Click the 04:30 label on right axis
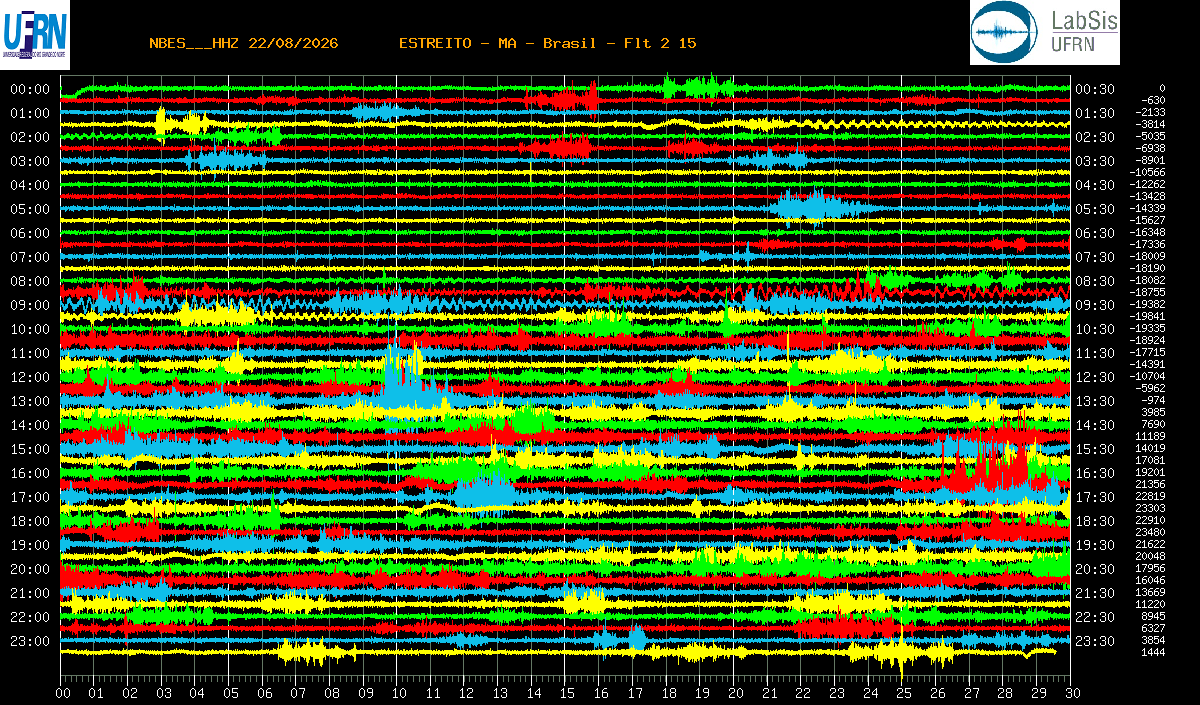Image resolution: width=1200 pixels, height=705 pixels. [x=1095, y=185]
